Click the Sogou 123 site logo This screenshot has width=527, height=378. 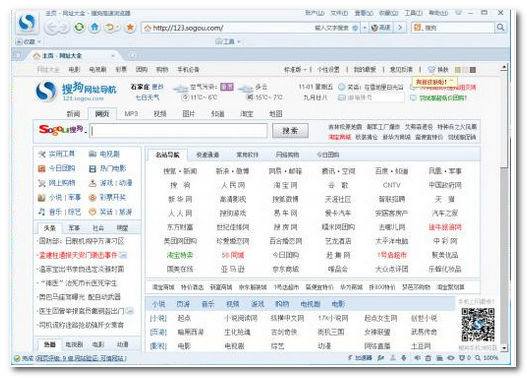coord(76,91)
